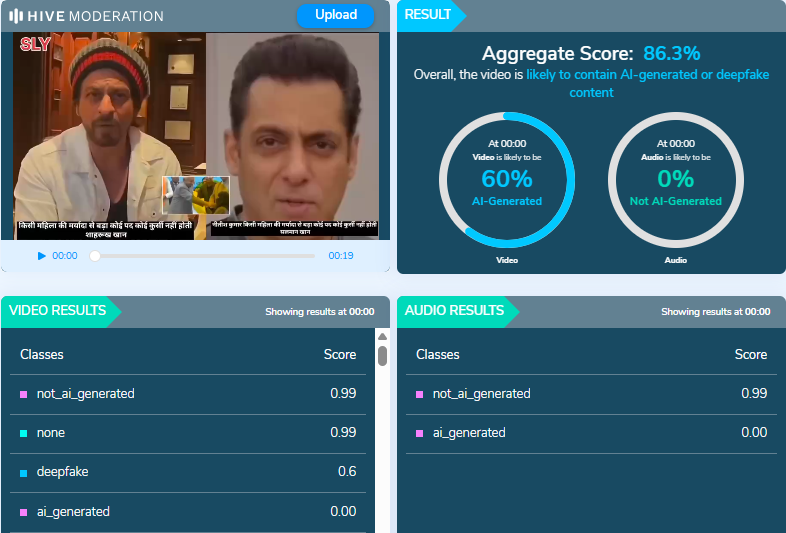Viewport: 786px width, 533px height.
Task: Click the Video Results scrollbar thumb
Action: pos(382,356)
